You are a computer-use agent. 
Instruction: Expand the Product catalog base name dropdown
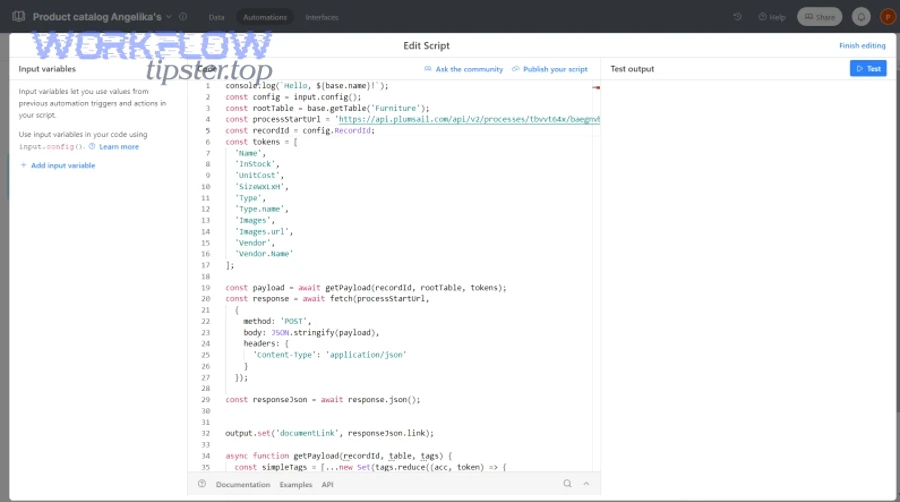(169, 17)
